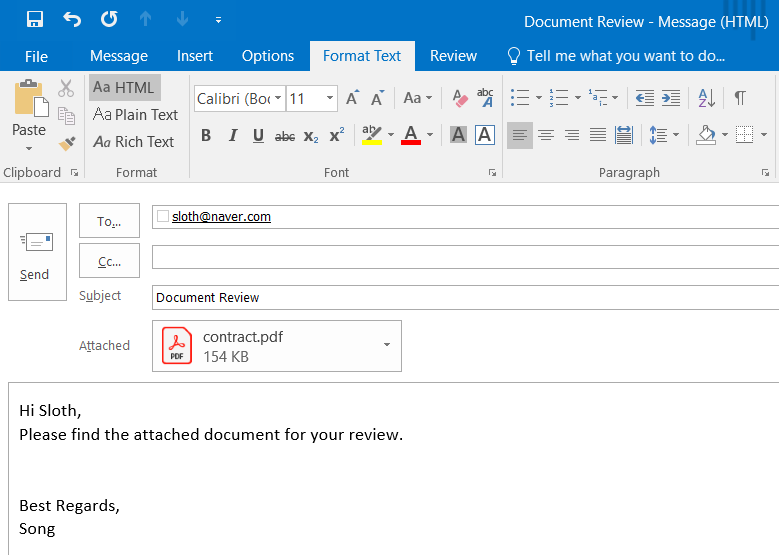Apply yellow text highlight color
Image resolution: width=779 pixels, height=555 pixels.
[372, 135]
